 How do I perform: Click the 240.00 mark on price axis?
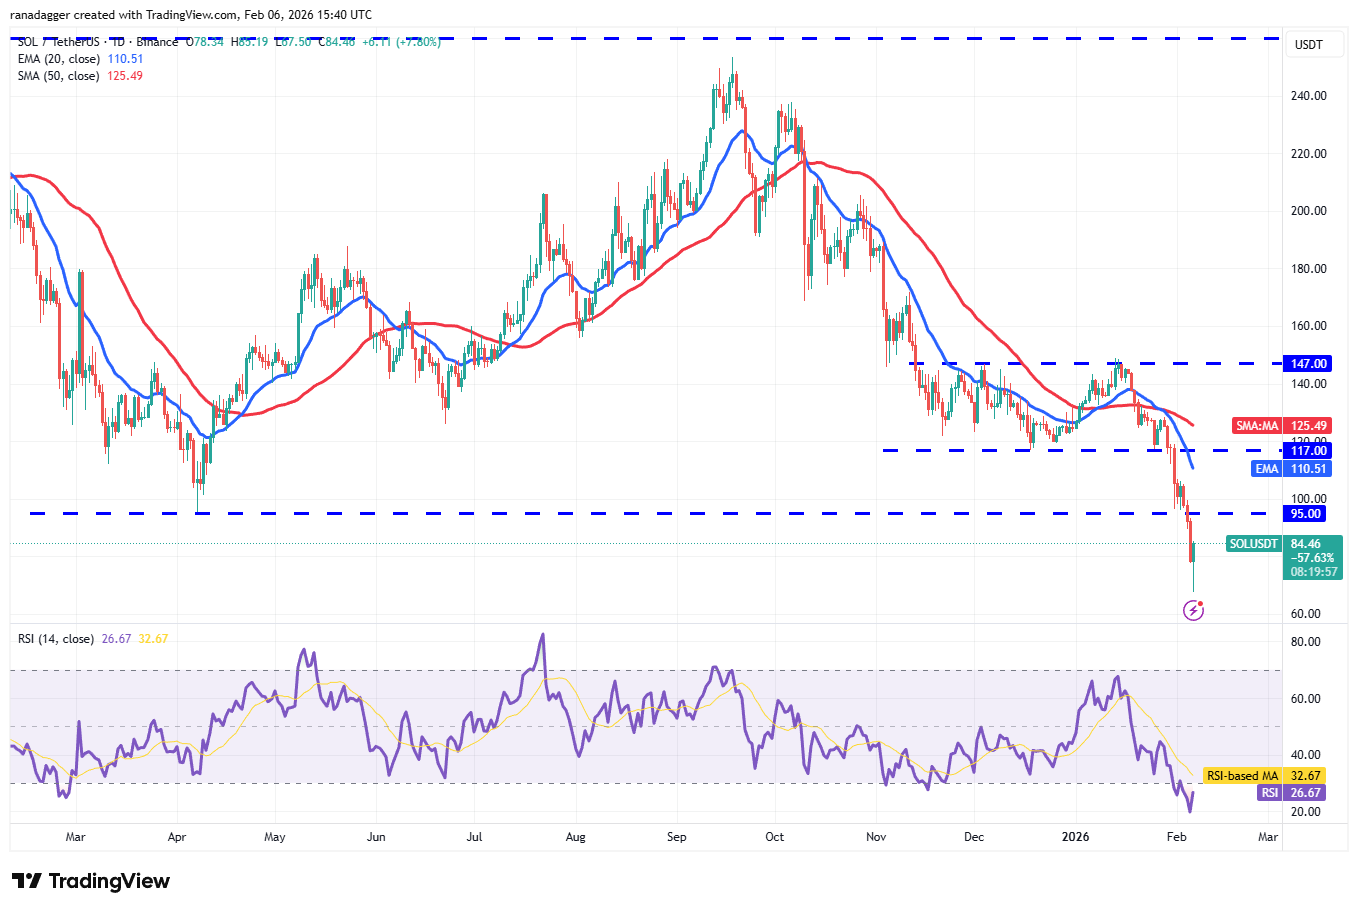coord(1308,96)
